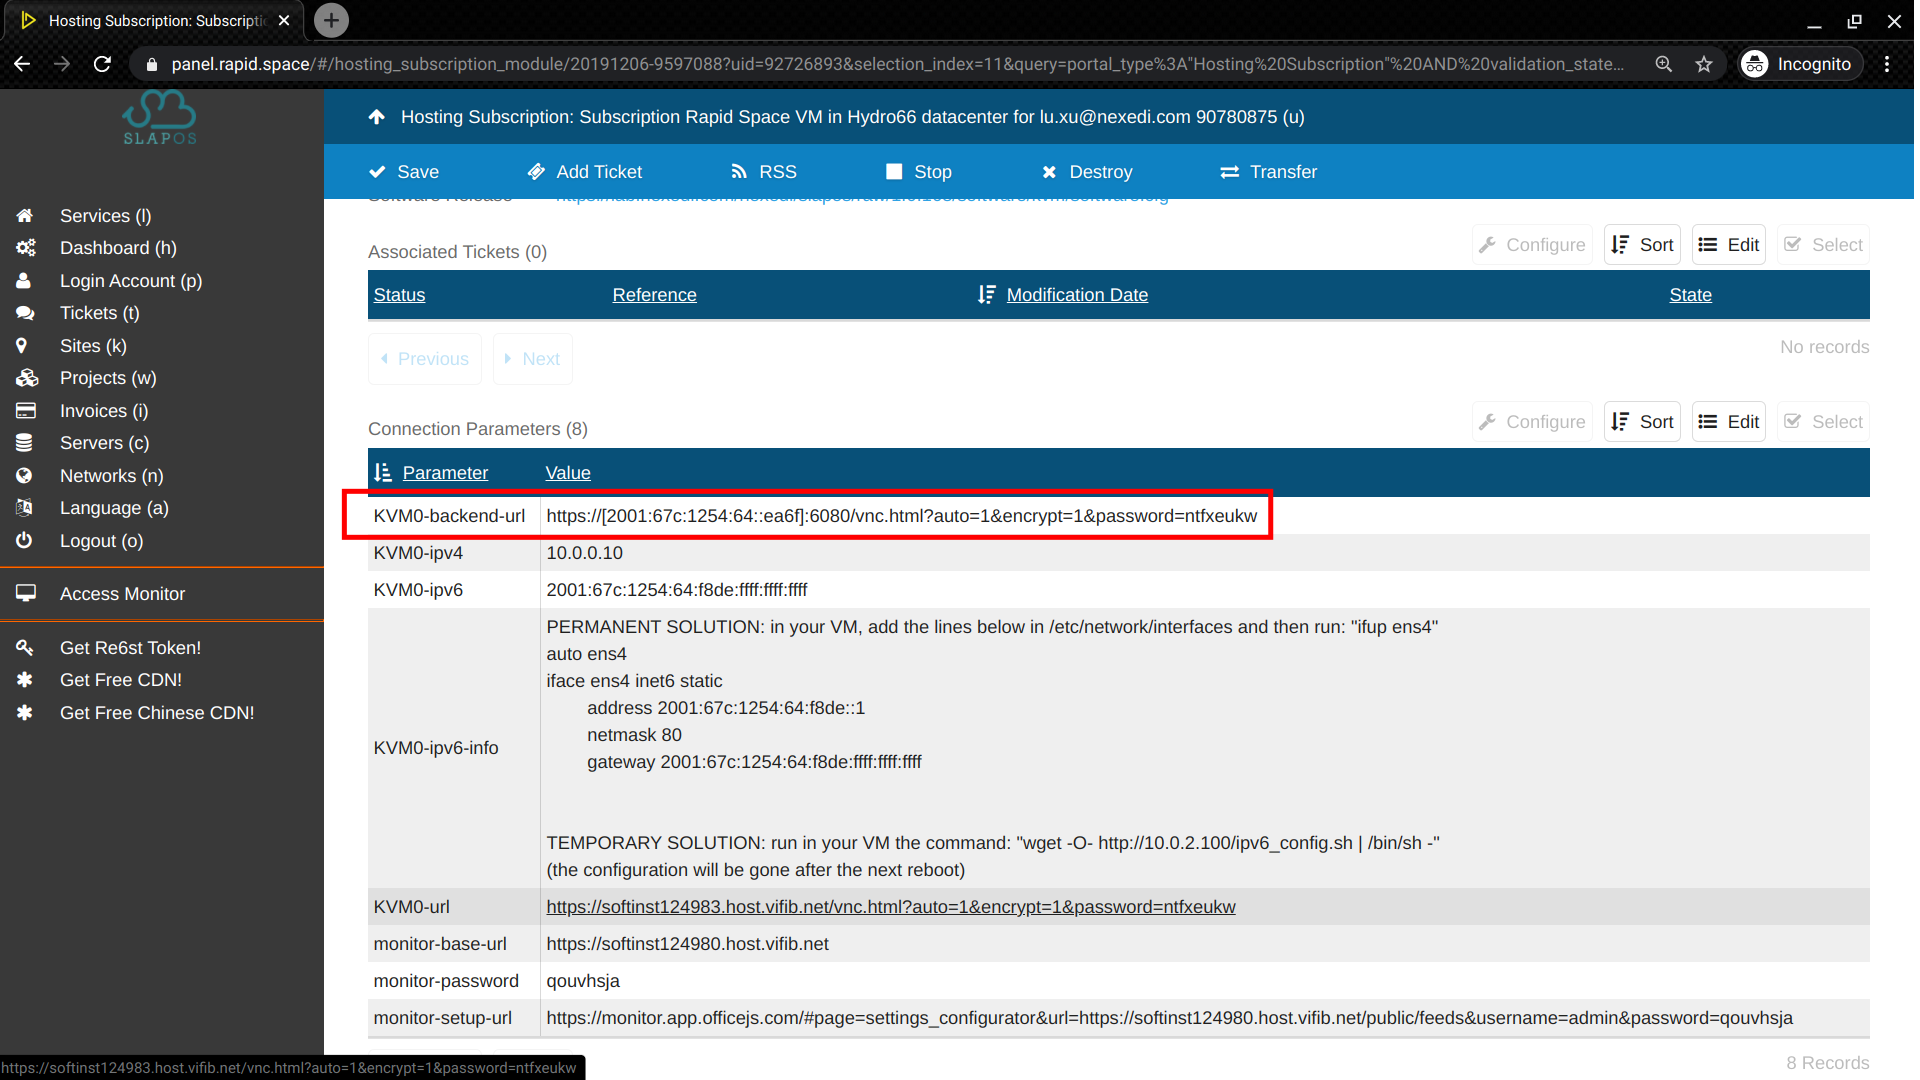1920x1080 pixels.
Task: Open Servers in the sidebar menu
Action: (105, 443)
